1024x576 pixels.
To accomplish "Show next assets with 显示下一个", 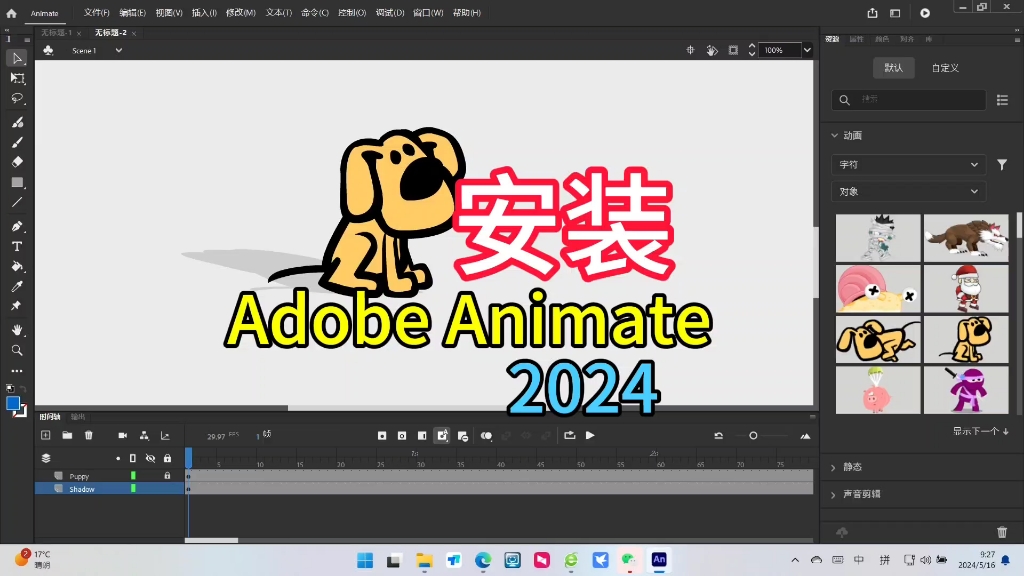I will pyautogui.click(x=980, y=431).
